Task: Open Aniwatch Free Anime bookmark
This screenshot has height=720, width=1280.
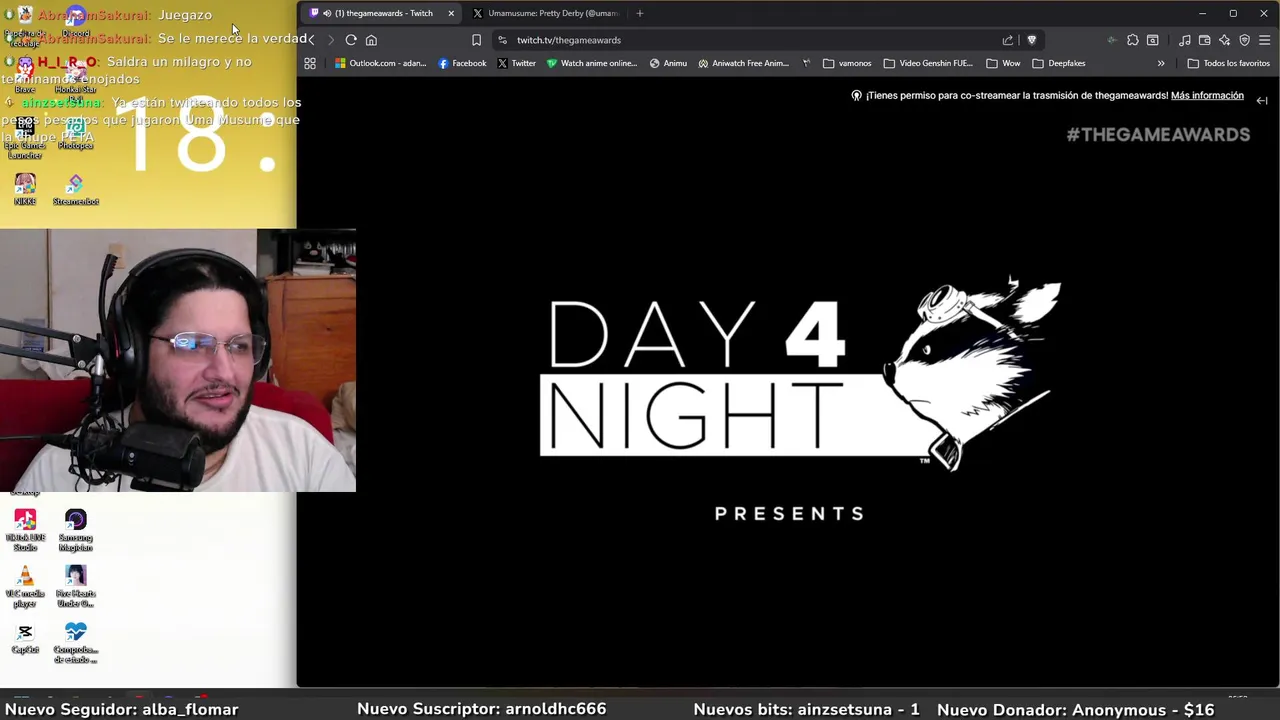Action: pyautogui.click(x=744, y=63)
